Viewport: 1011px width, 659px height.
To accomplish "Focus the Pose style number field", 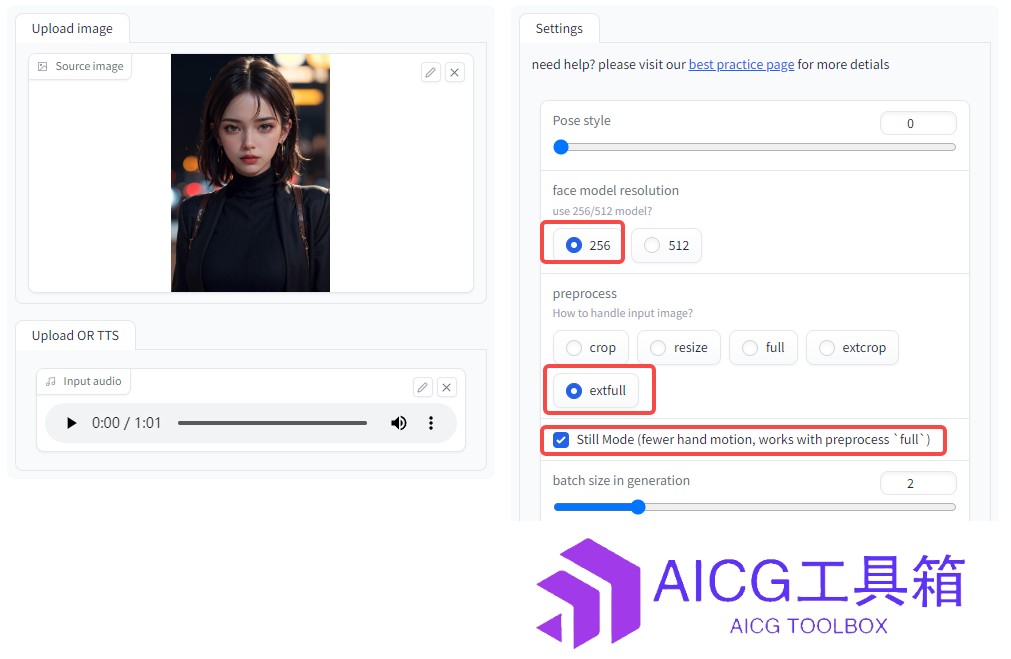I will tap(918, 123).
